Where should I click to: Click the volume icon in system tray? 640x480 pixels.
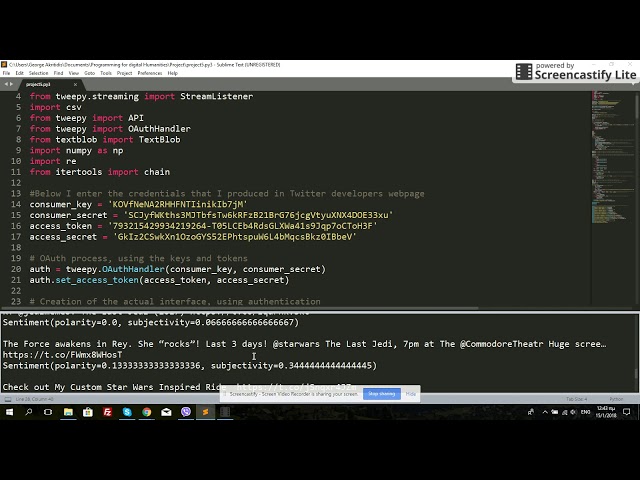coord(573,412)
